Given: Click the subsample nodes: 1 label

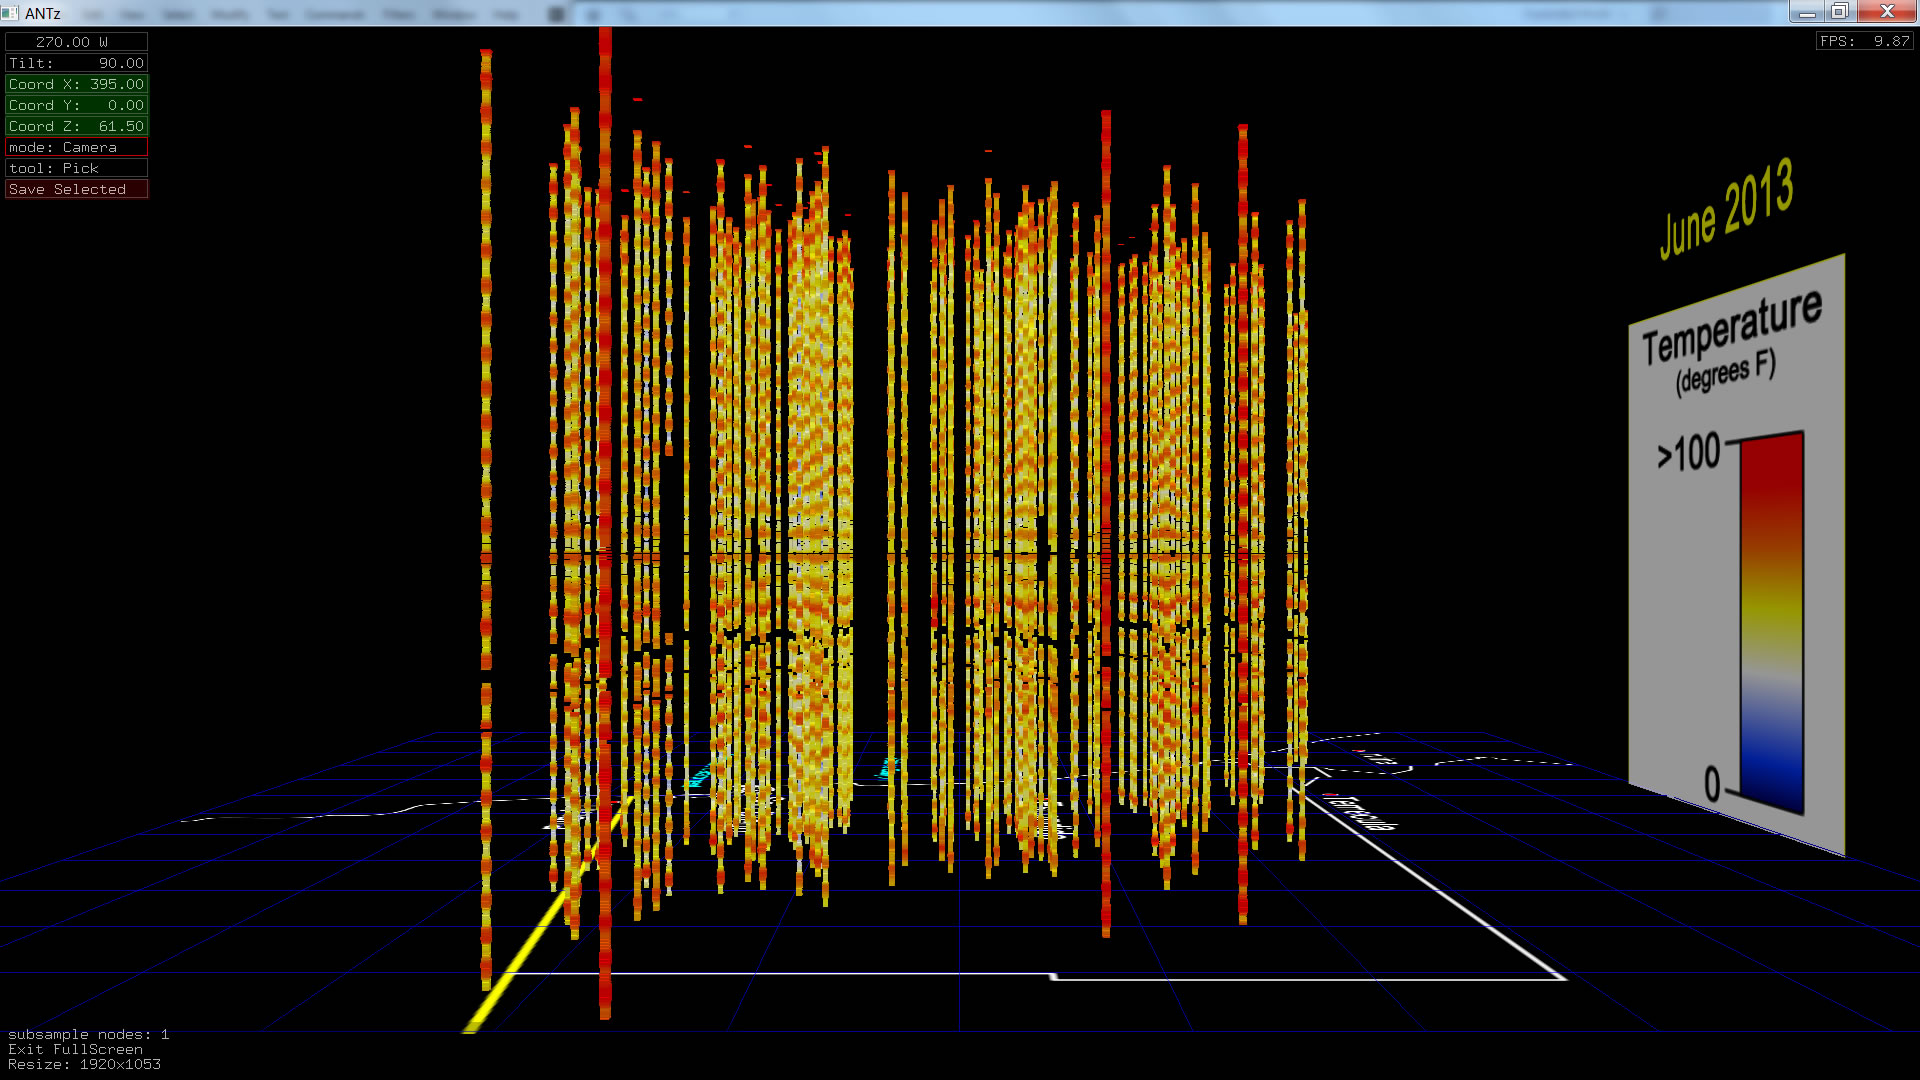Looking at the screenshot, I should tap(88, 1034).
